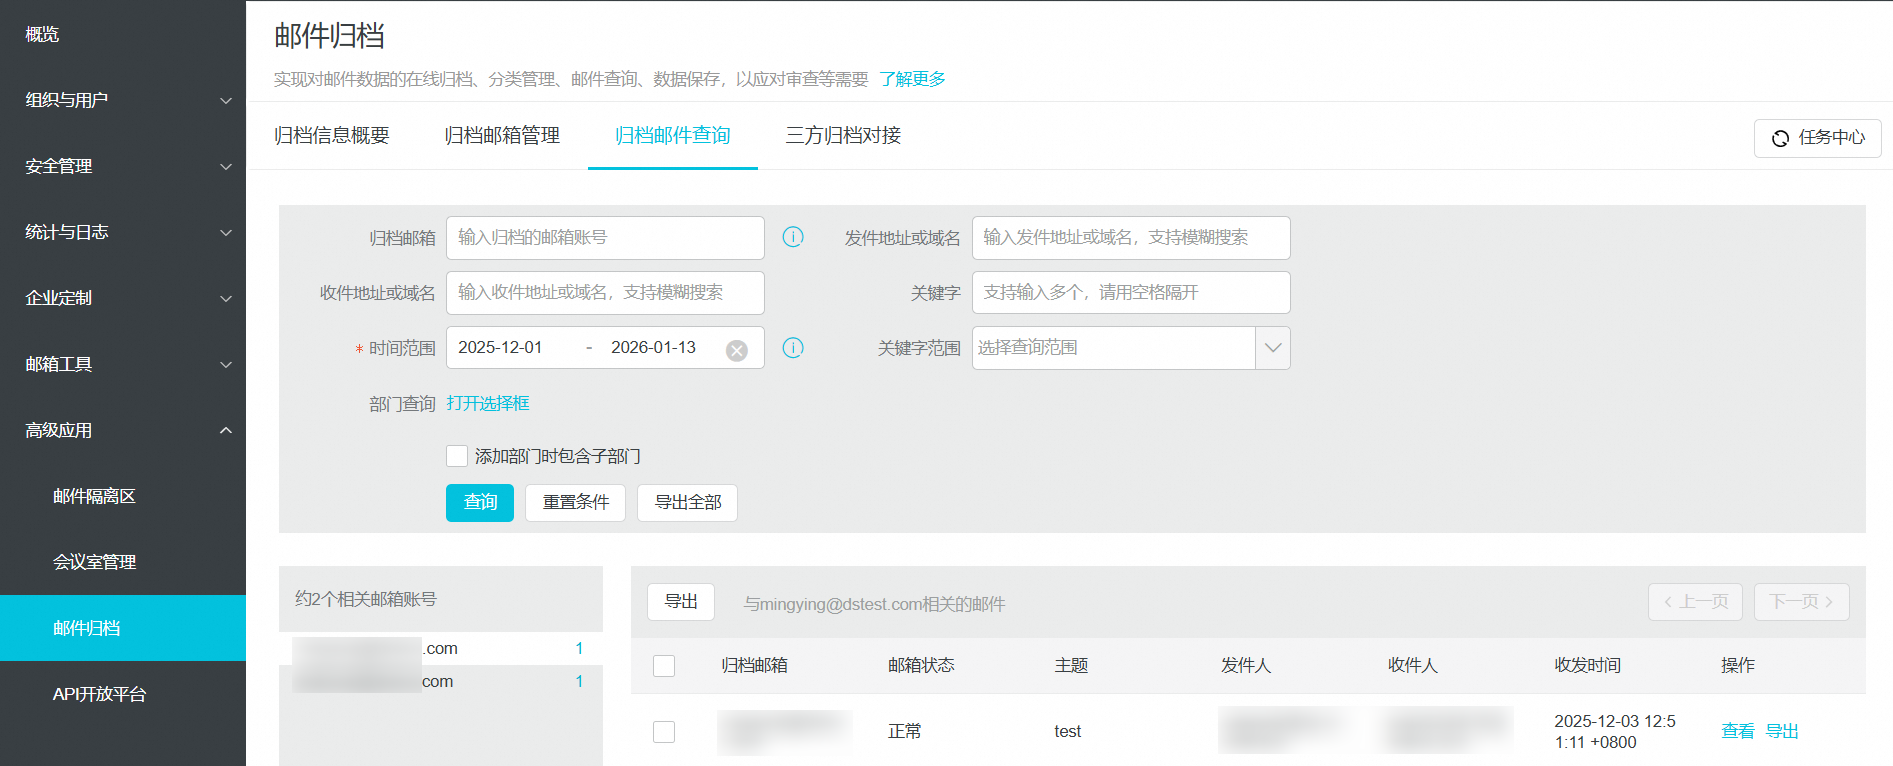The height and width of the screenshot is (766, 1893).
Task: Click the 收发时间 column header
Action: (1587, 666)
